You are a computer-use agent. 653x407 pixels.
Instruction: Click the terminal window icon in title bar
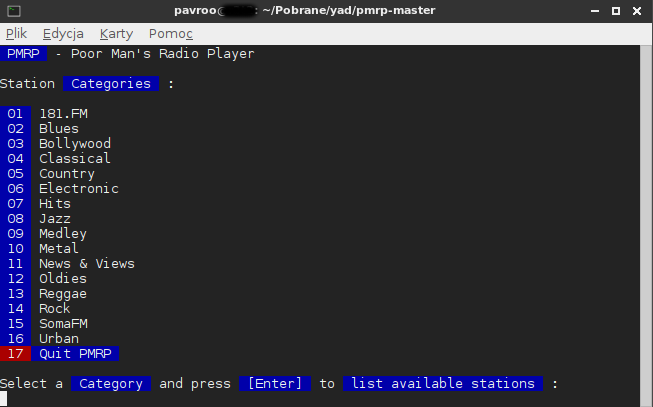coord(12,10)
